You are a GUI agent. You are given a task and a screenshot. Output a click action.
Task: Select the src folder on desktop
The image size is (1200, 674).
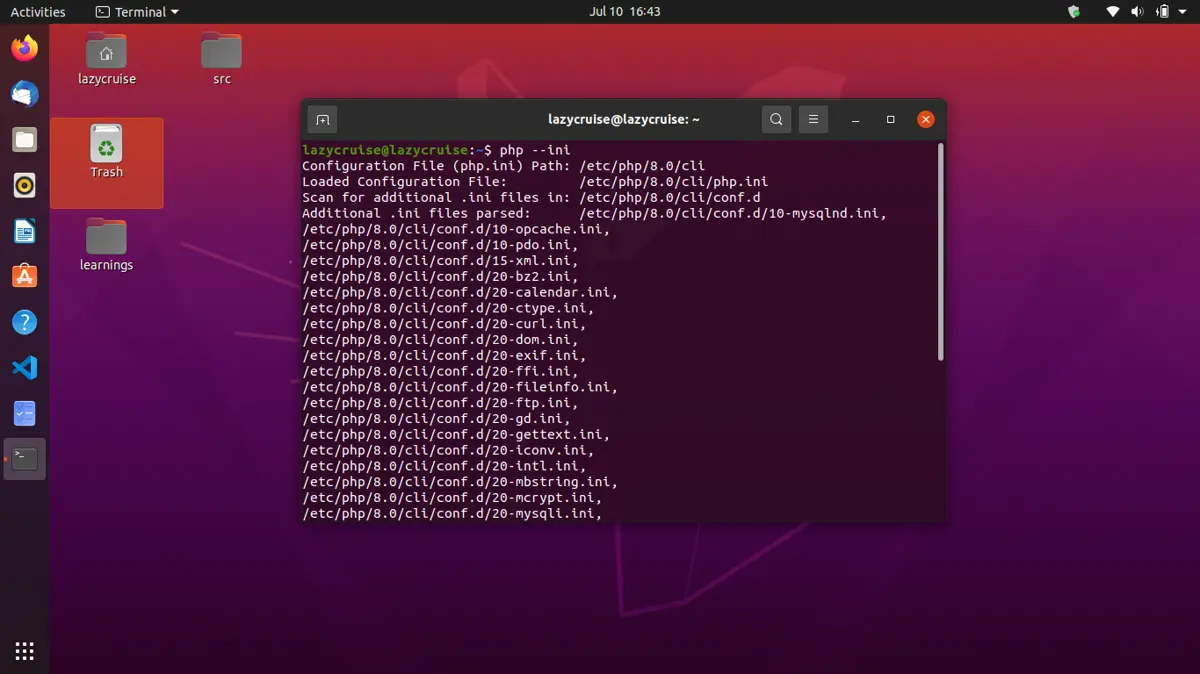click(x=221, y=58)
